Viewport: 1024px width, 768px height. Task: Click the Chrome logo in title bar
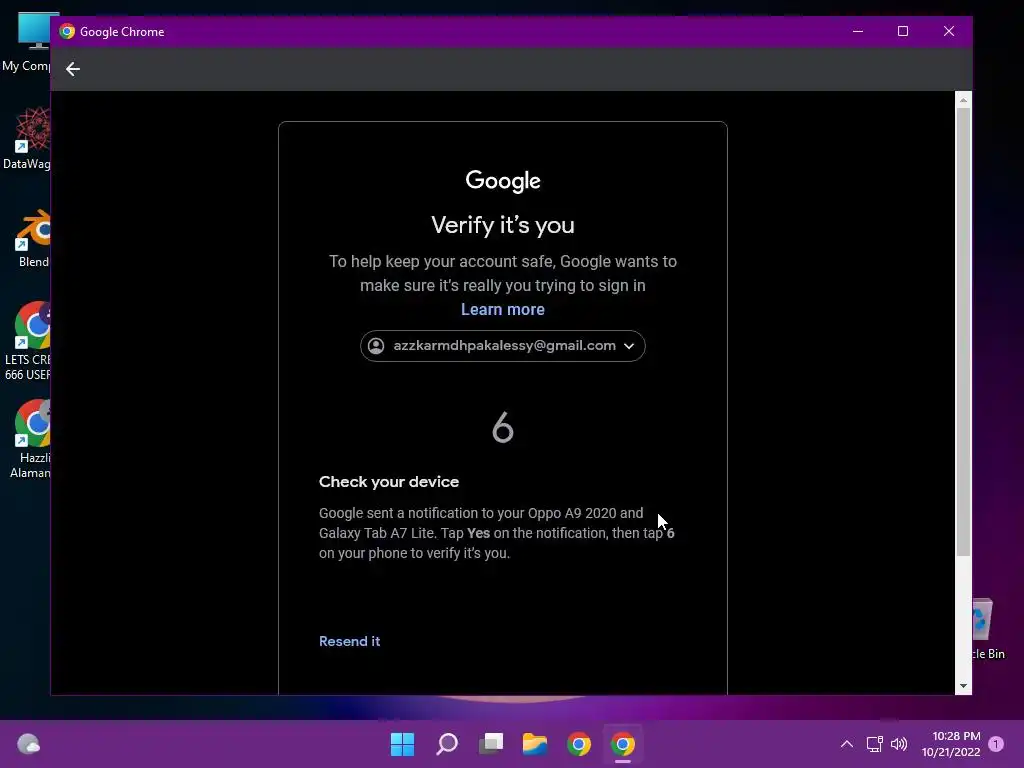click(x=67, y=31)
